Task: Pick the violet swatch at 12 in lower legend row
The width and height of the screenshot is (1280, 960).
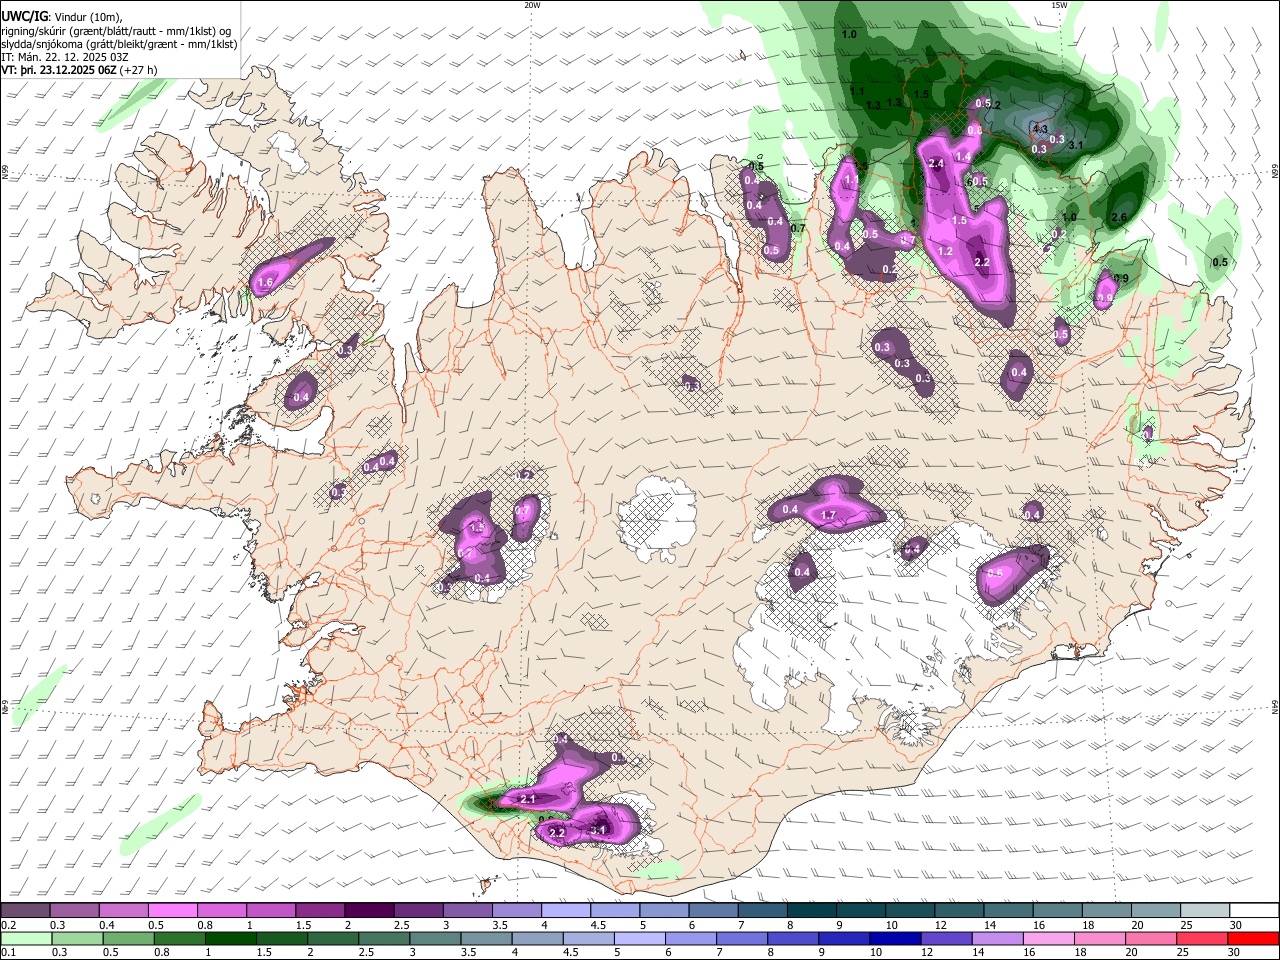Action: tap(946, 938)
